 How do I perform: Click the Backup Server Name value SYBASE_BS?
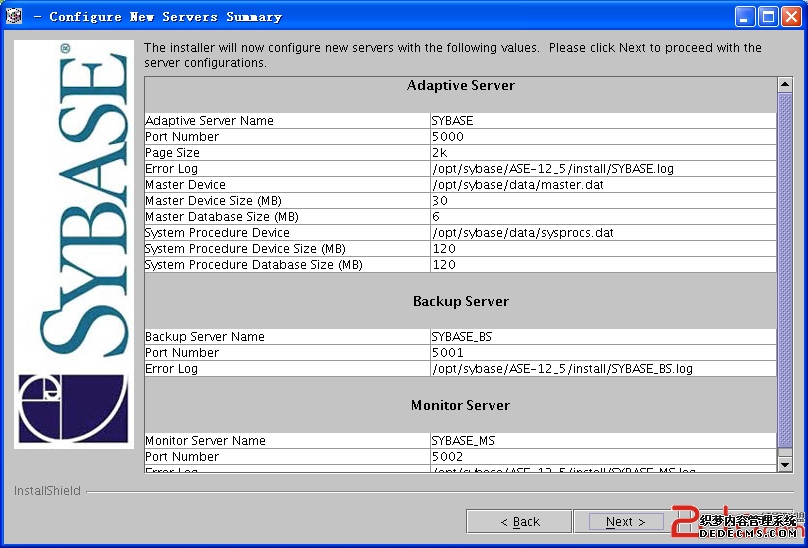[462, 337]
